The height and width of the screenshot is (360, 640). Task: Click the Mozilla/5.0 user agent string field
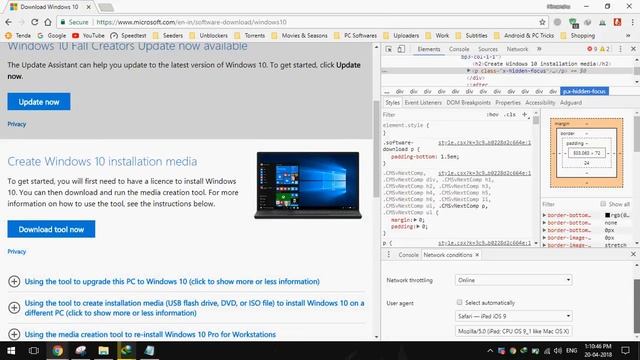point(513,331)
